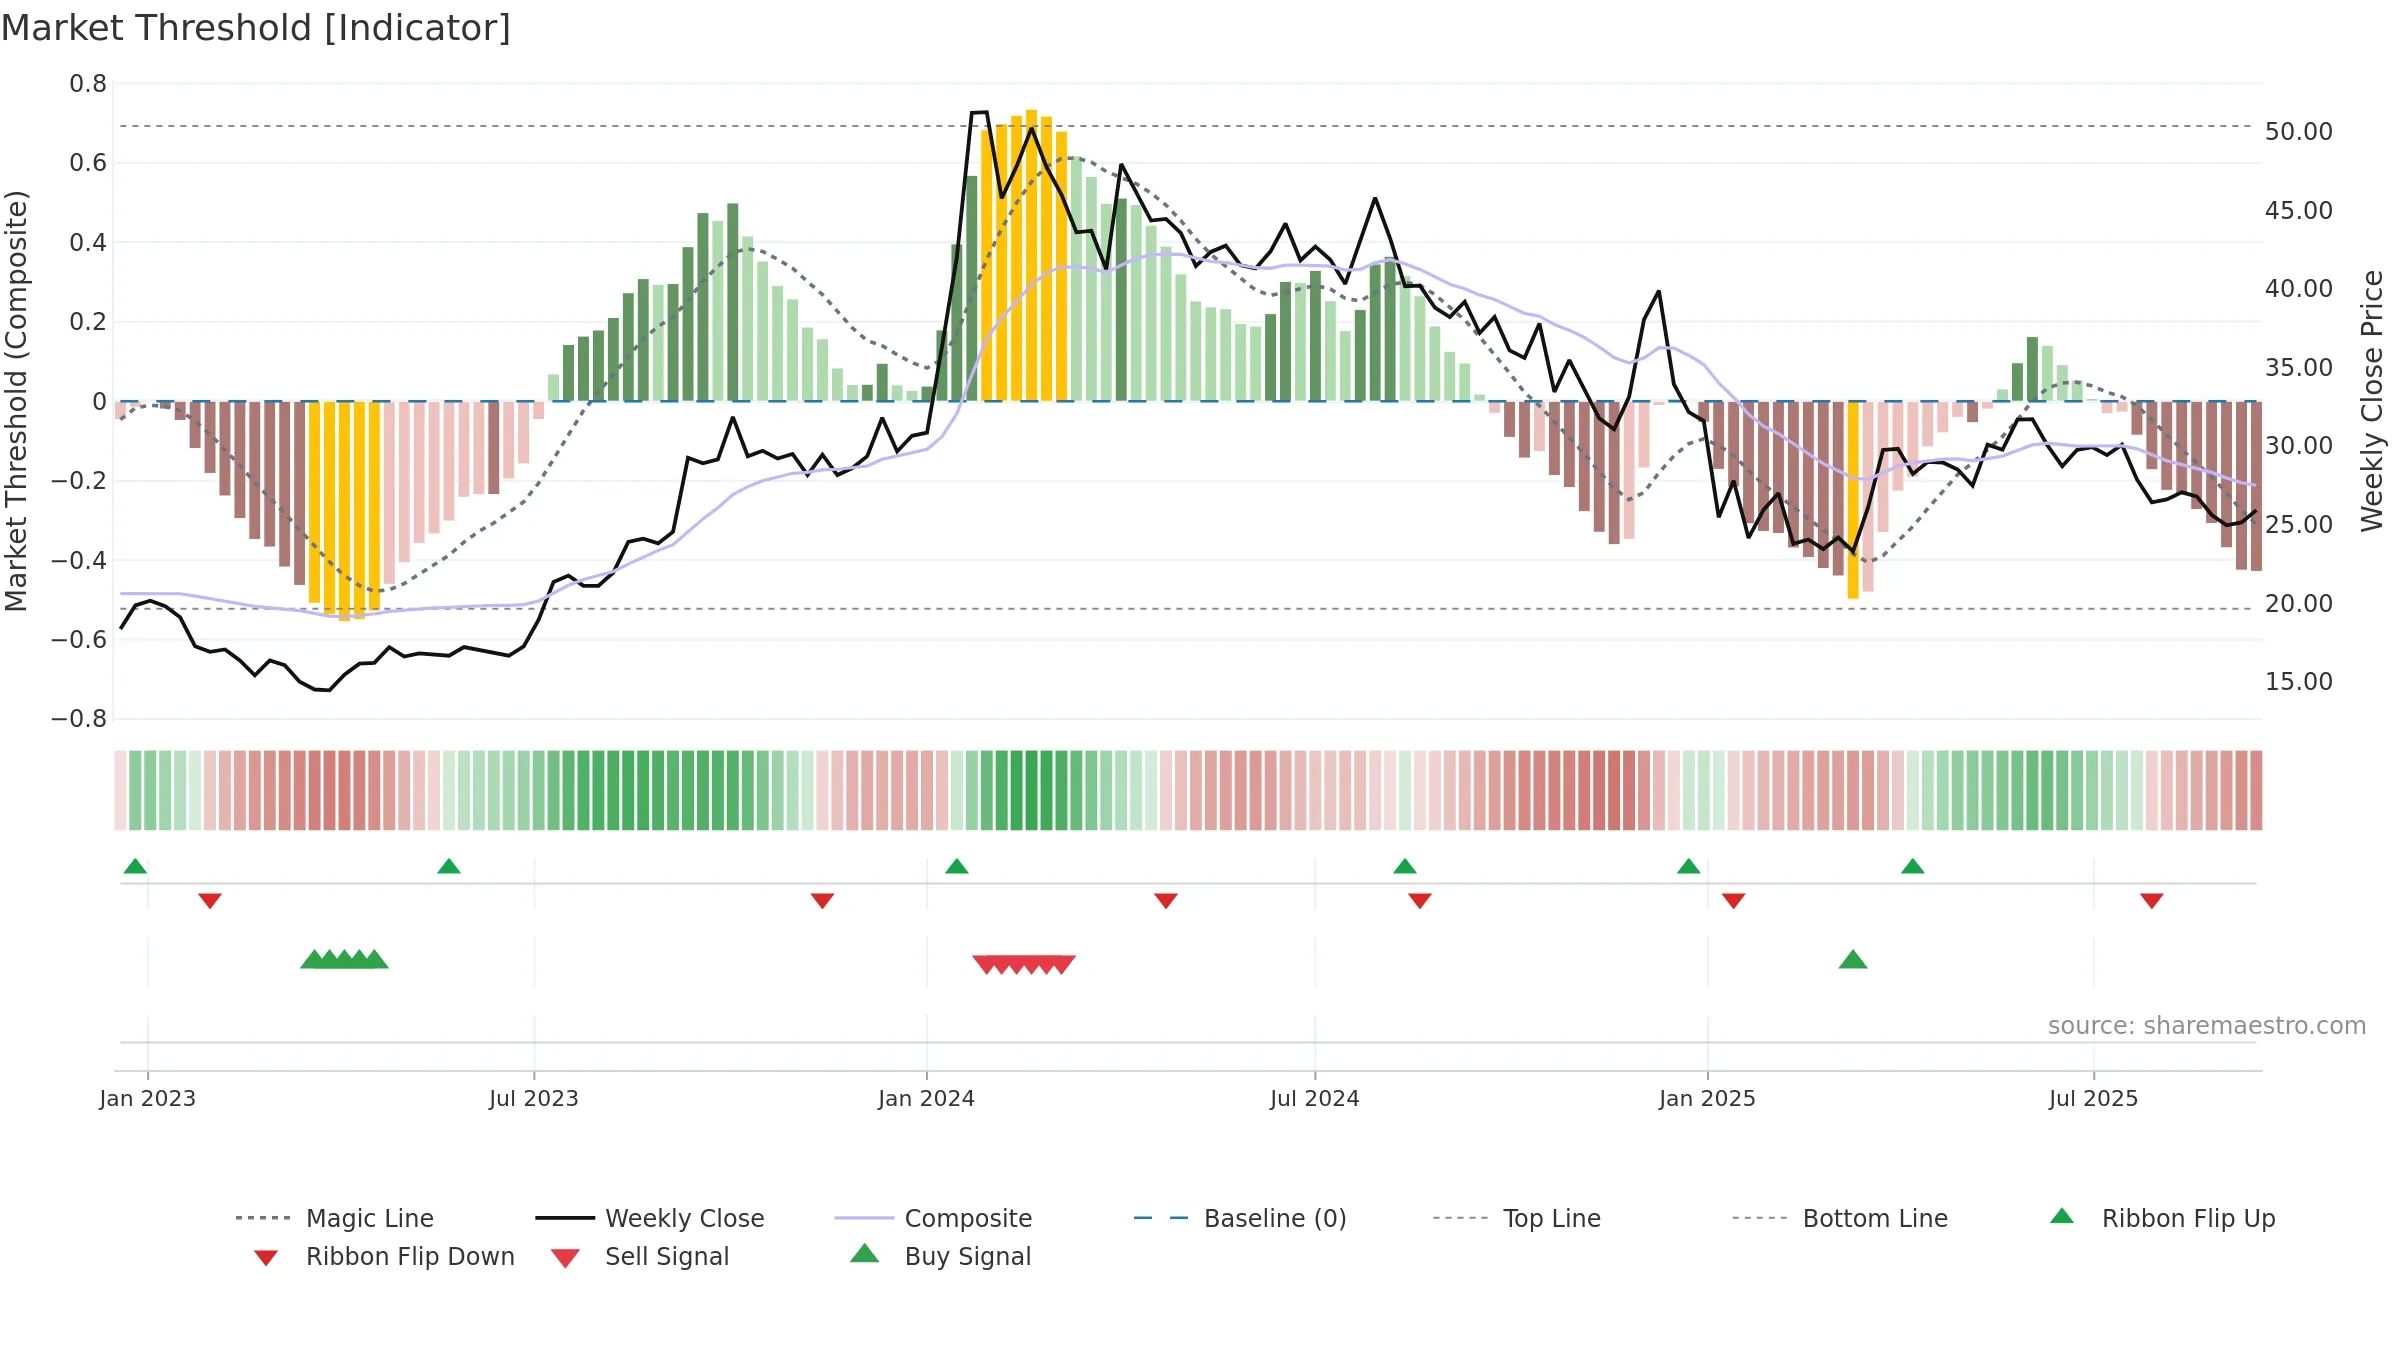Toggle the Sell Signal legend entry
The width and height of the screenshot is (2400, 1350).
pyautogui.click(x=639, y=1256)
